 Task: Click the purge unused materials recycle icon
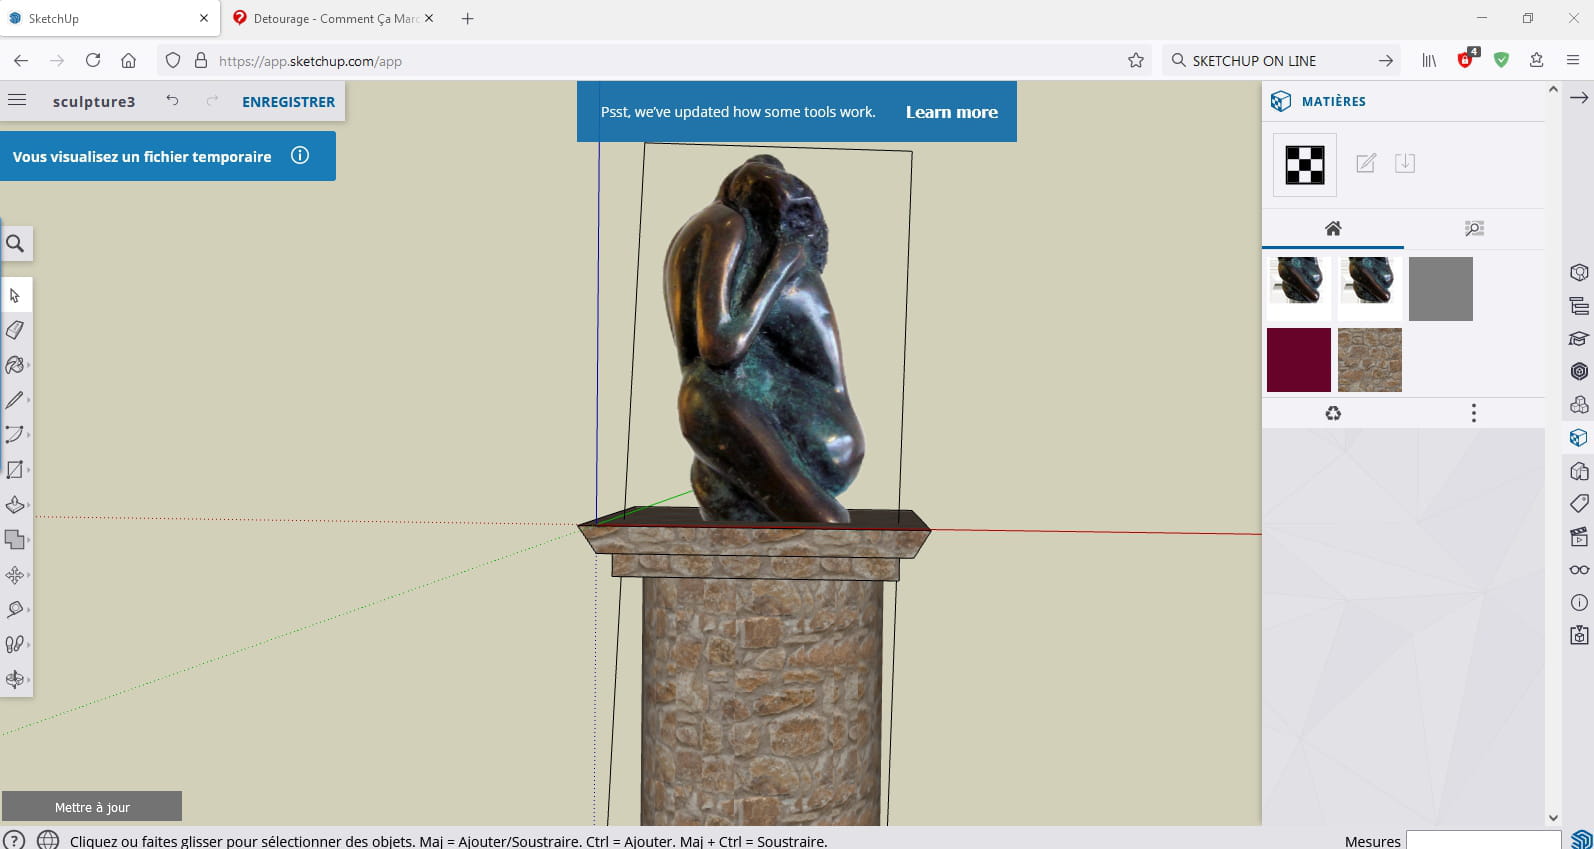(1333, 413)
